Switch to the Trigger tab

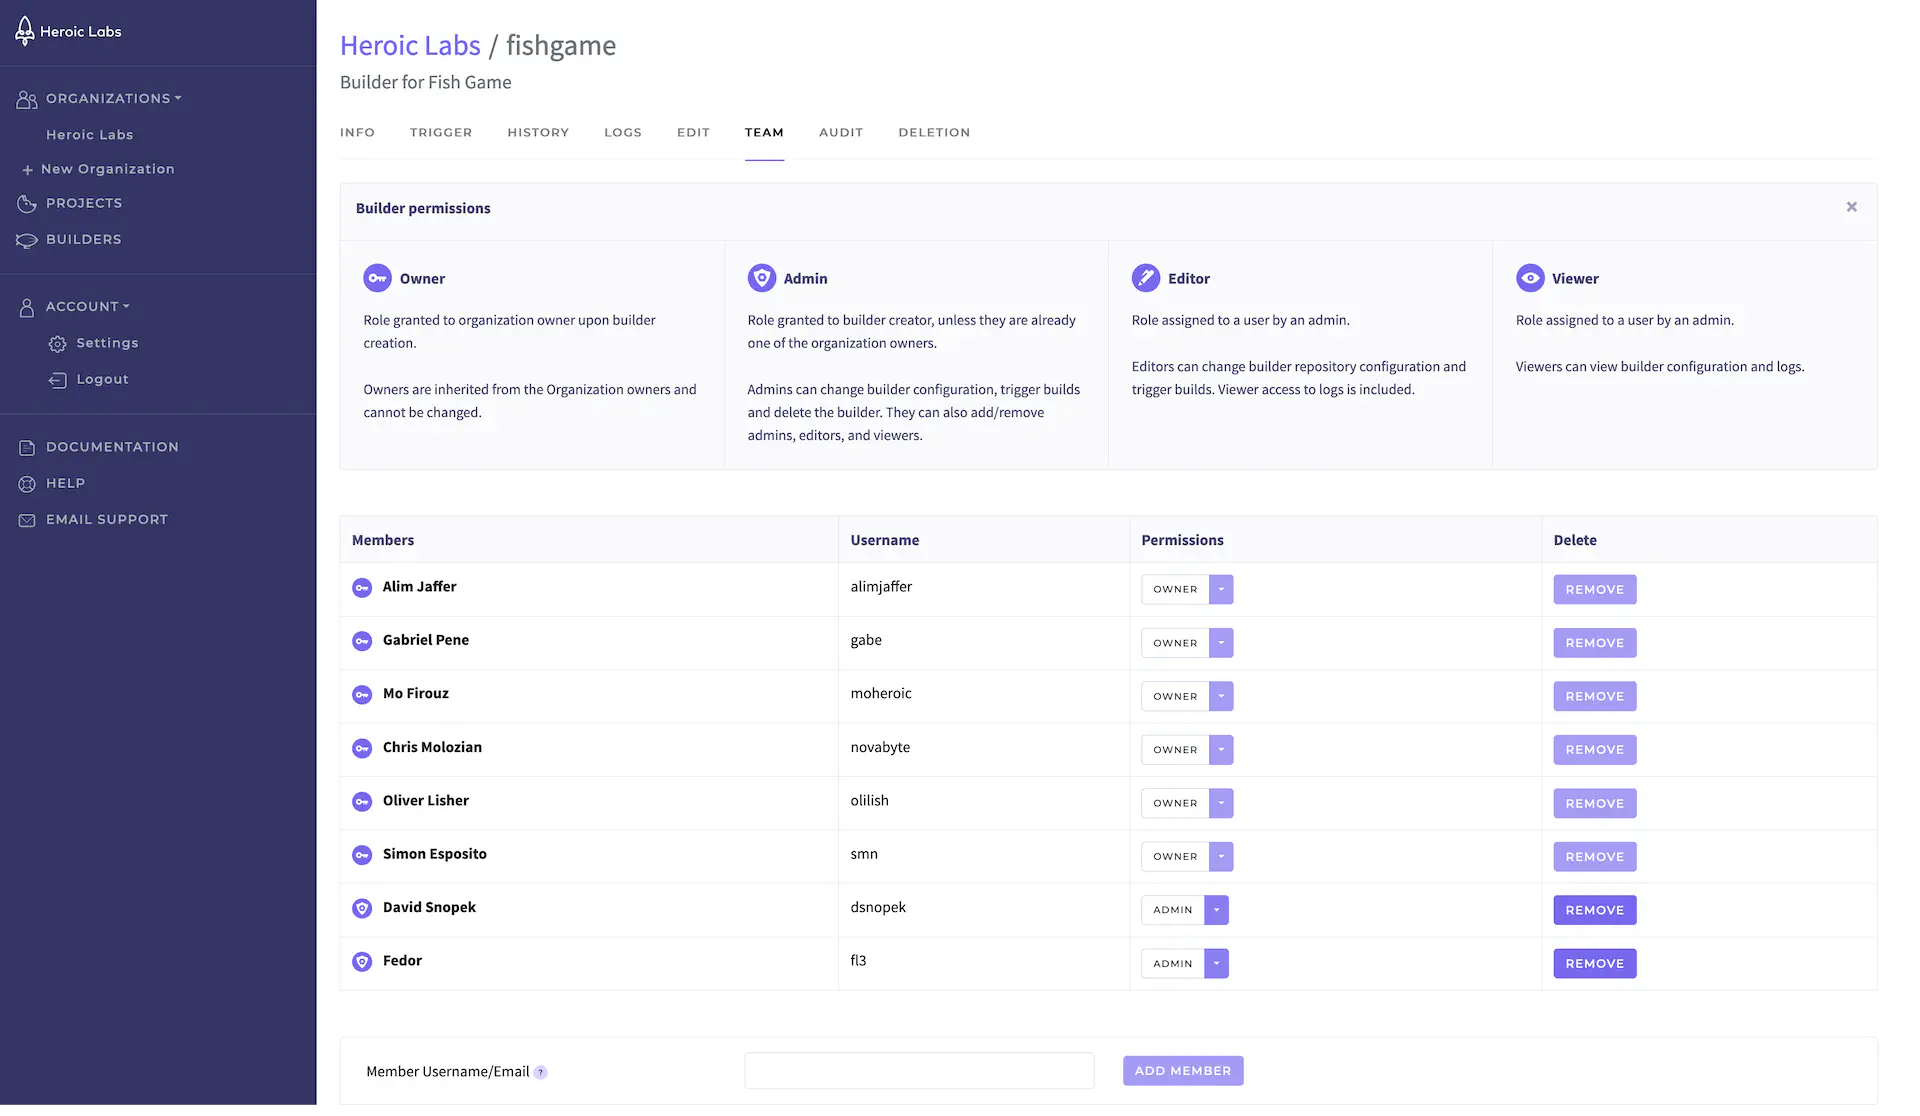pyautogui.click(x=441, y=132)
